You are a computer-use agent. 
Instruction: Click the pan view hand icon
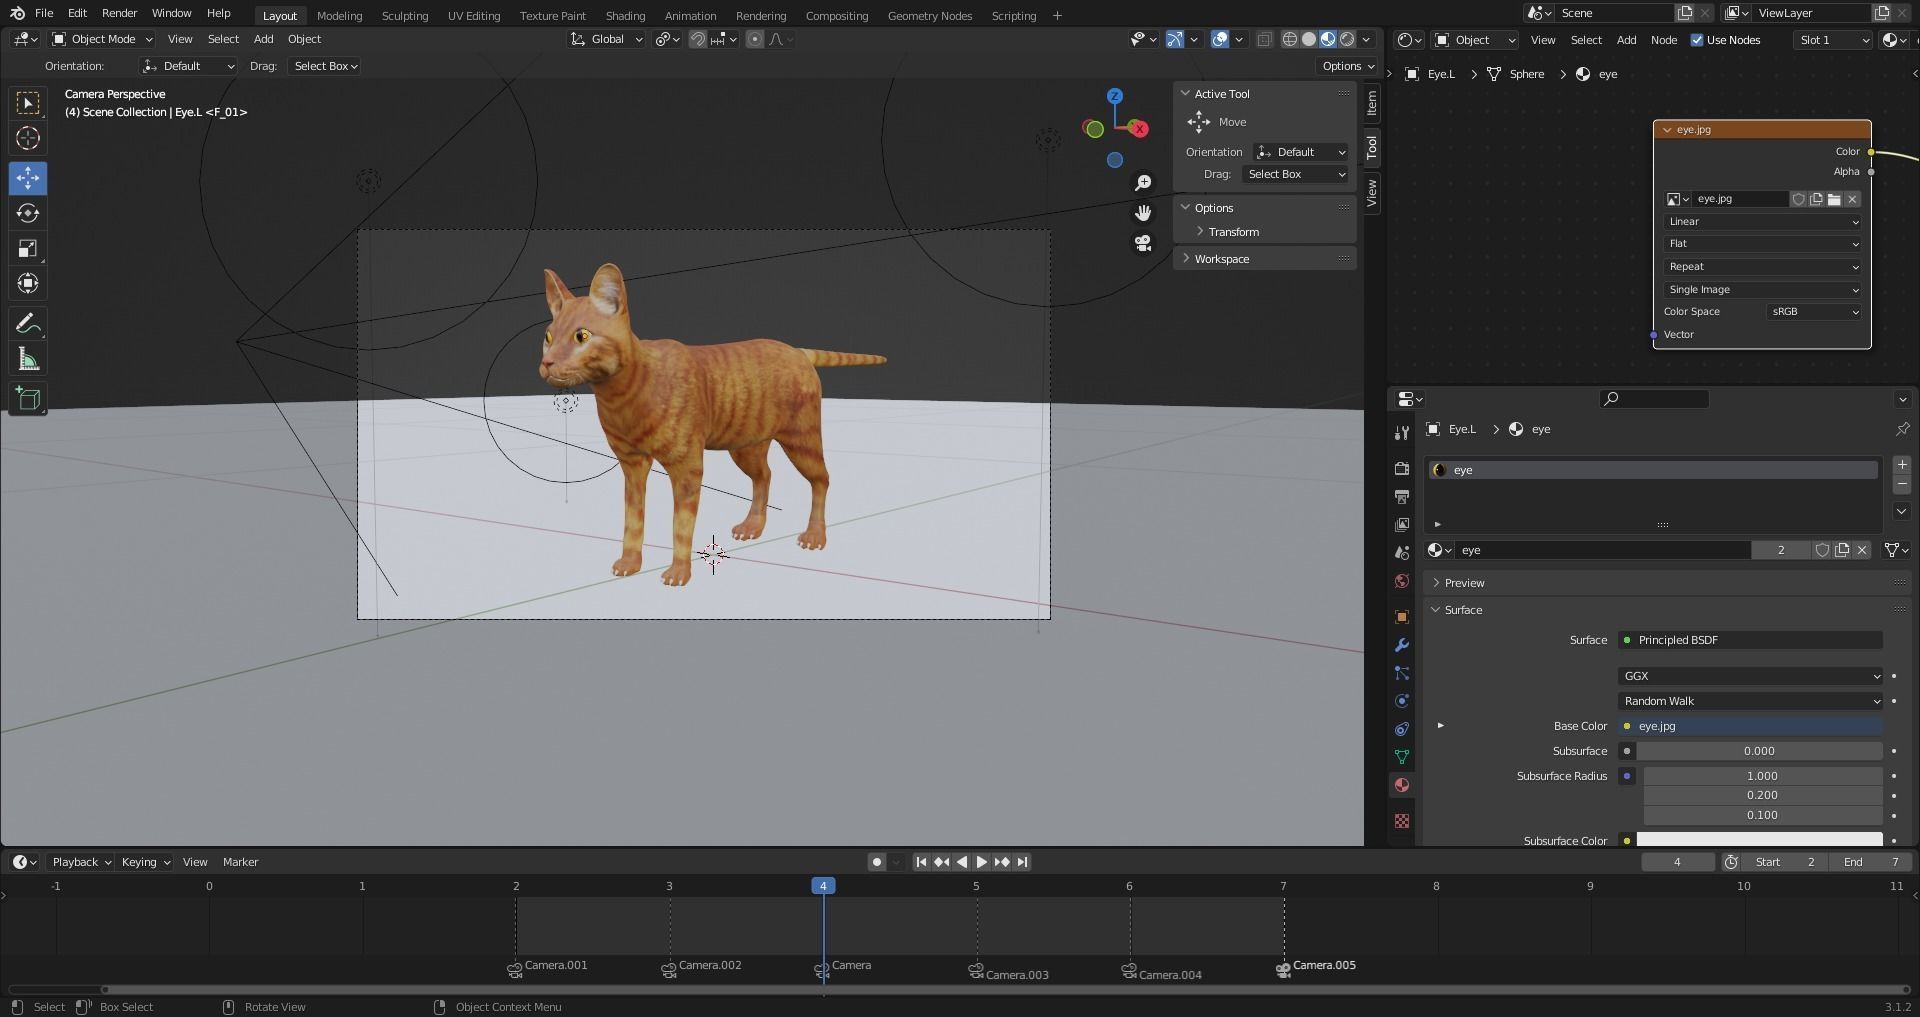pyautogui.click(x=1143, y=213)
